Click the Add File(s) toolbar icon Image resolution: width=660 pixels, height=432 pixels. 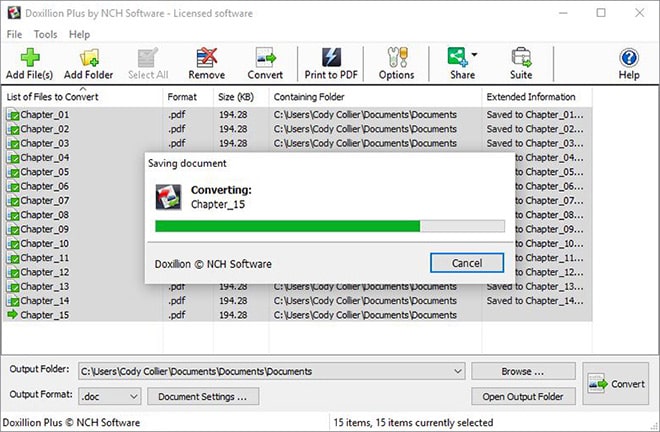29,58
